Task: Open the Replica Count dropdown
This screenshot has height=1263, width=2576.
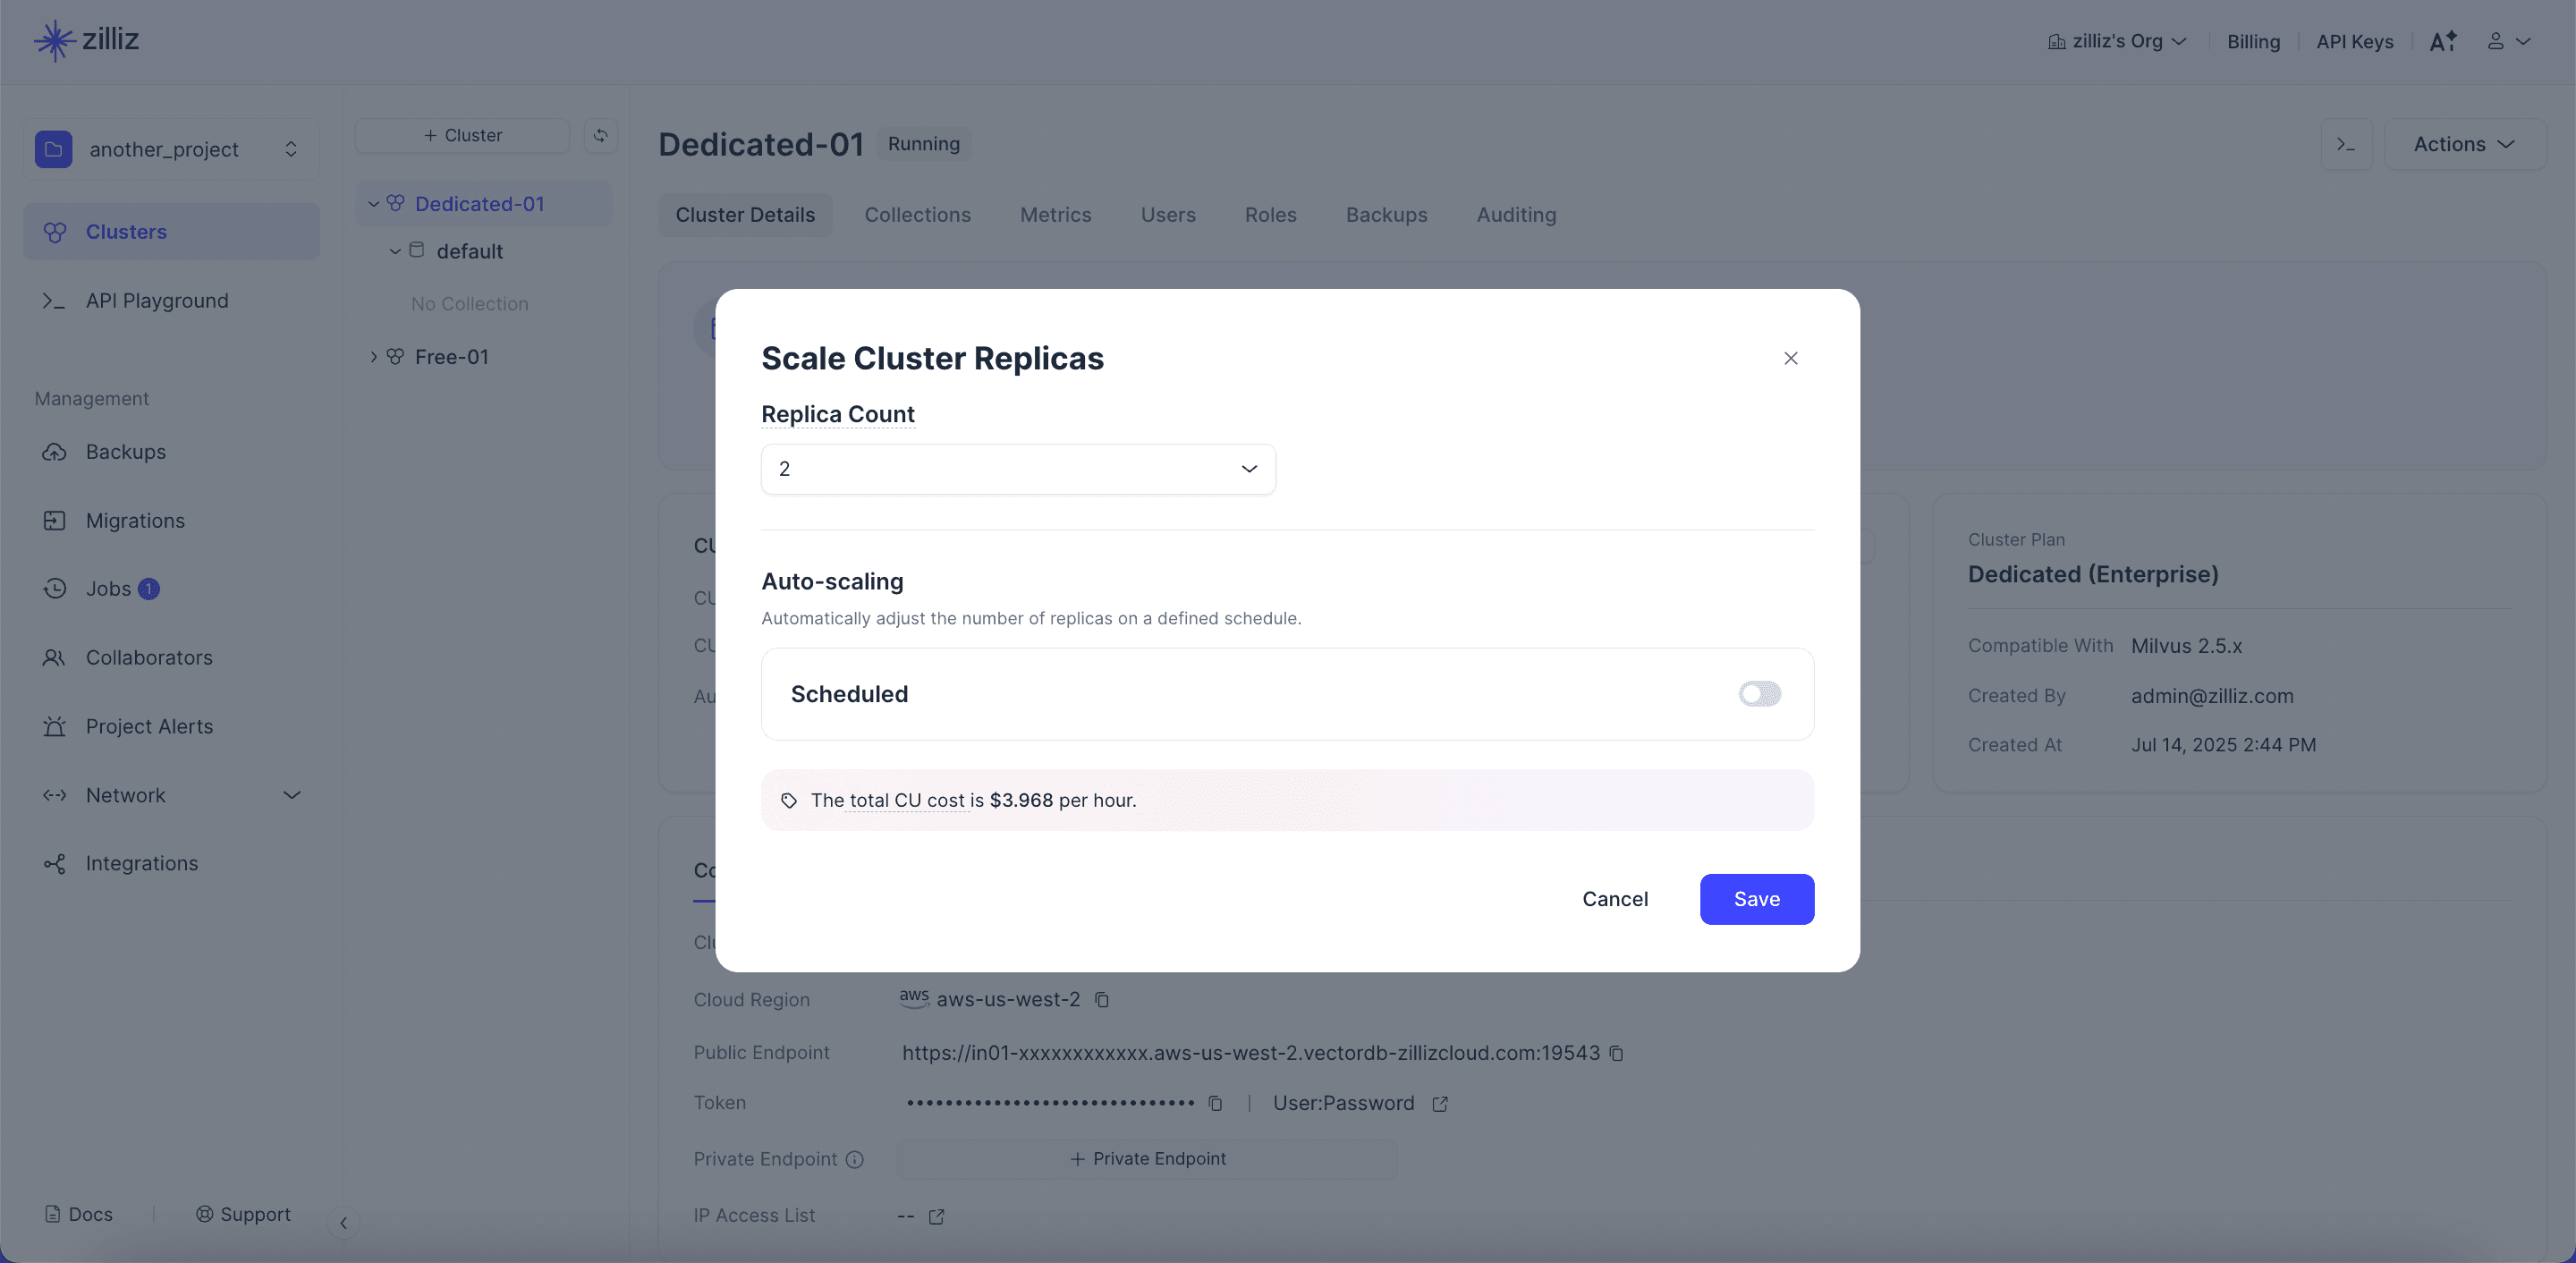Action: click(x=1018, y=469)
